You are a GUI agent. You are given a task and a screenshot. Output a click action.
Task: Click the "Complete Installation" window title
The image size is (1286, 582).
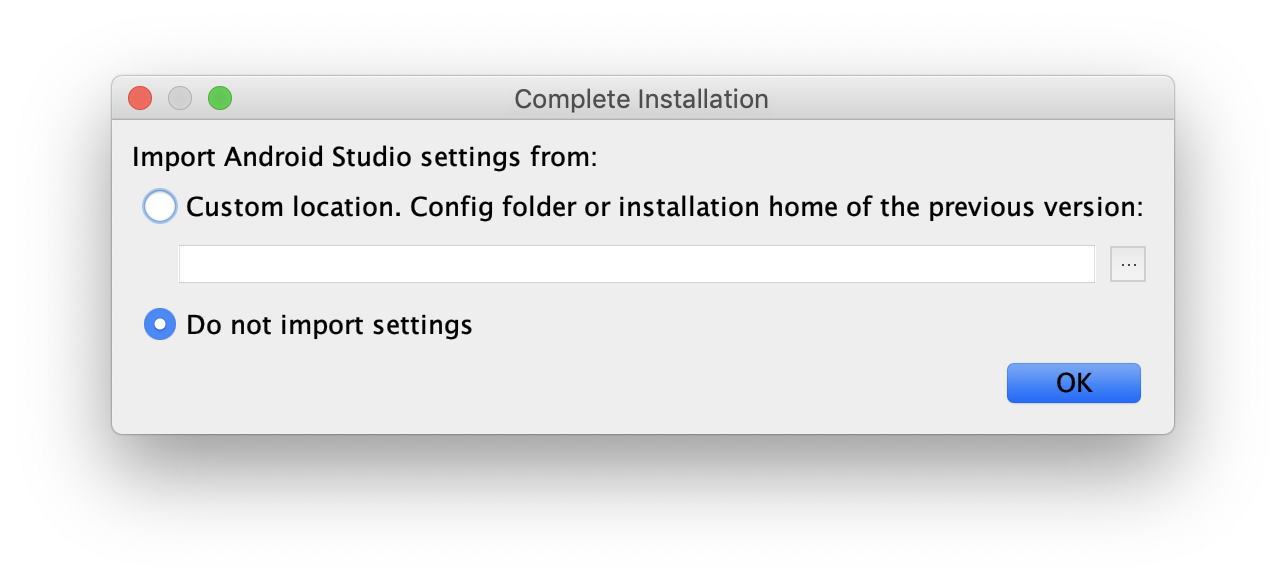[641, 99]
